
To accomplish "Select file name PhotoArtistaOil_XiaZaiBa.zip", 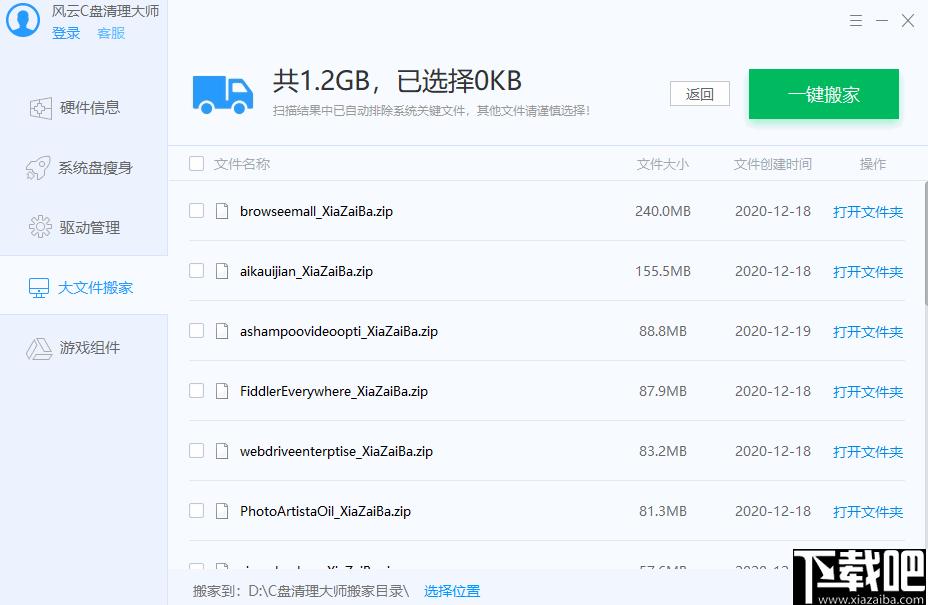I will tap(325, 511).
